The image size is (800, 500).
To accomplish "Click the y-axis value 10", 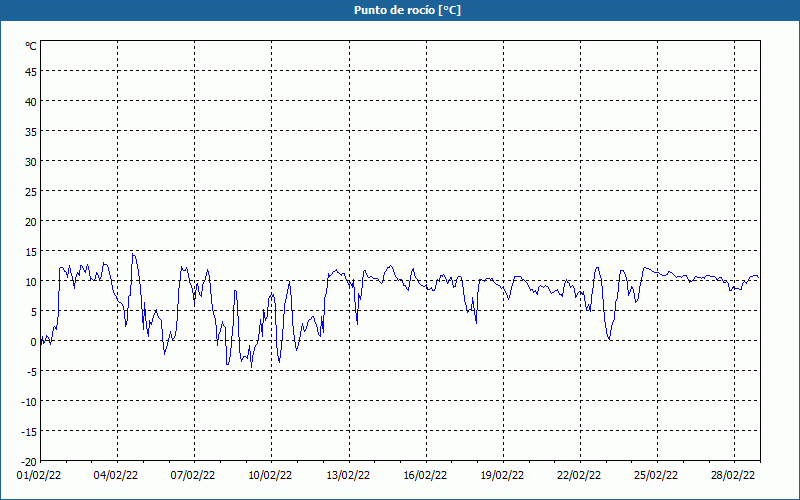I will 31,282.
